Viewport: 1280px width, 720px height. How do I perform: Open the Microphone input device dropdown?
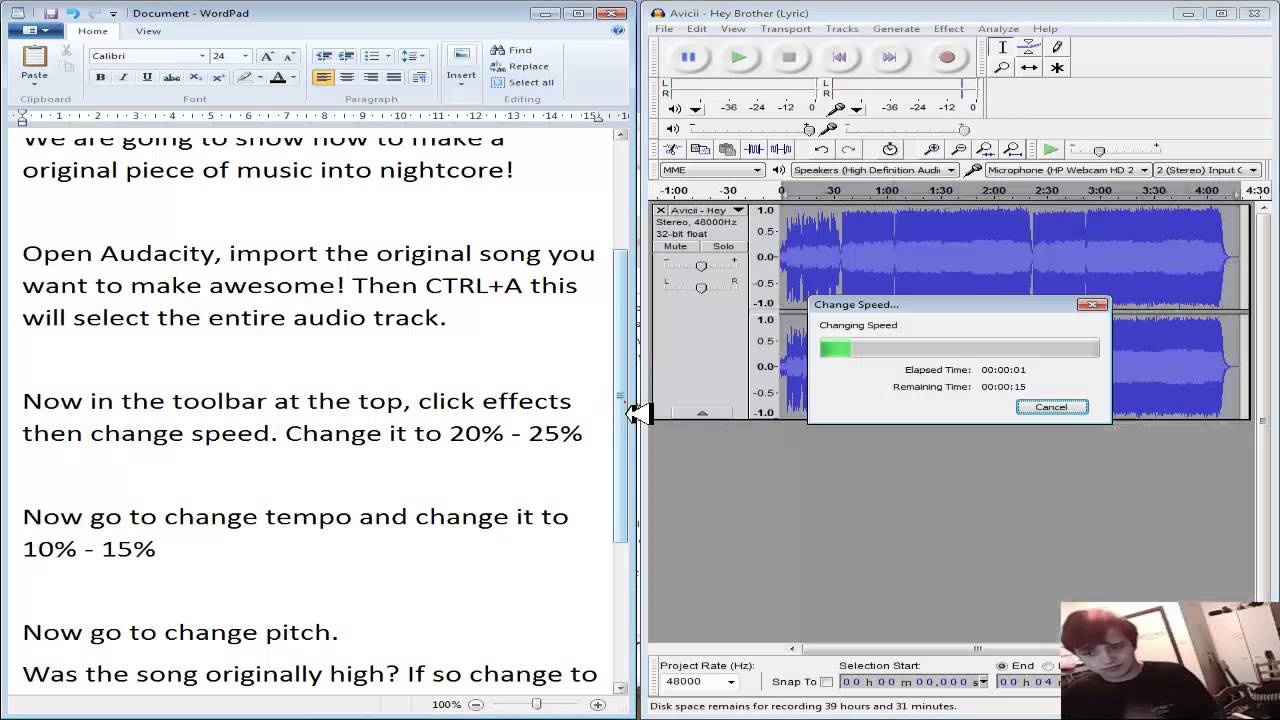1144,170
